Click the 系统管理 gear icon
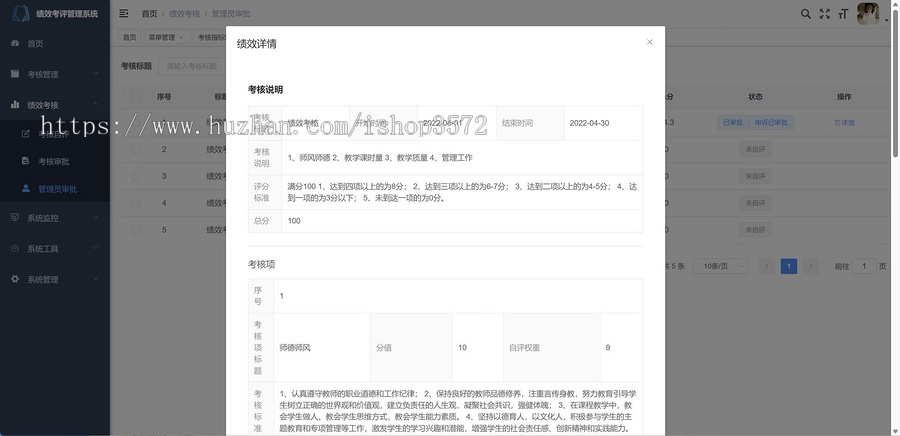 (15, 279)
